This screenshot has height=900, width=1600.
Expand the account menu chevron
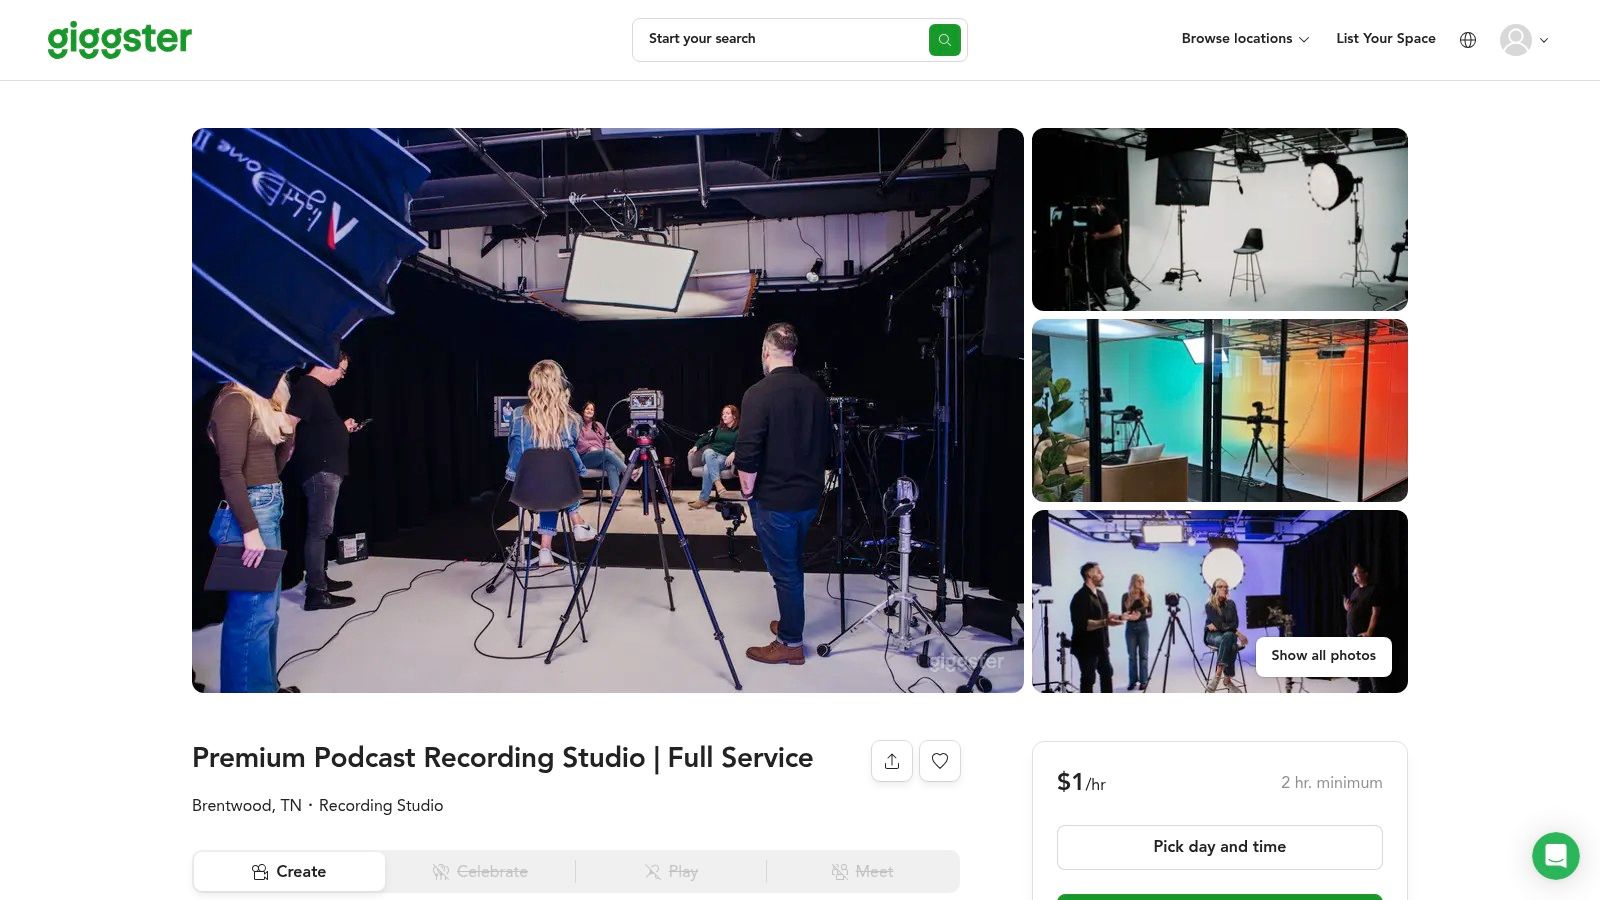1544,41
